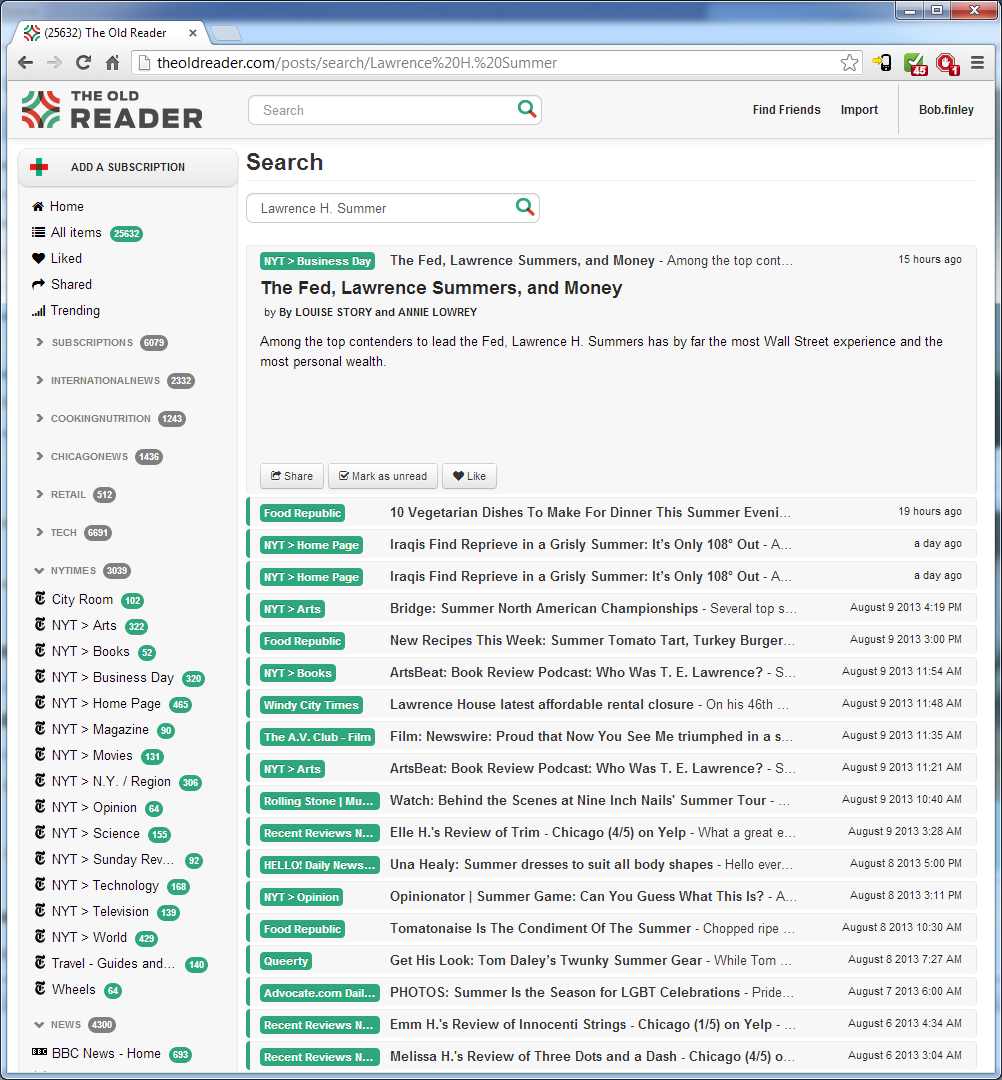This screenshot has height=1080, width=1002.
Task: Click the green checkmark extension with 45 badge
Action: [915, 63]
